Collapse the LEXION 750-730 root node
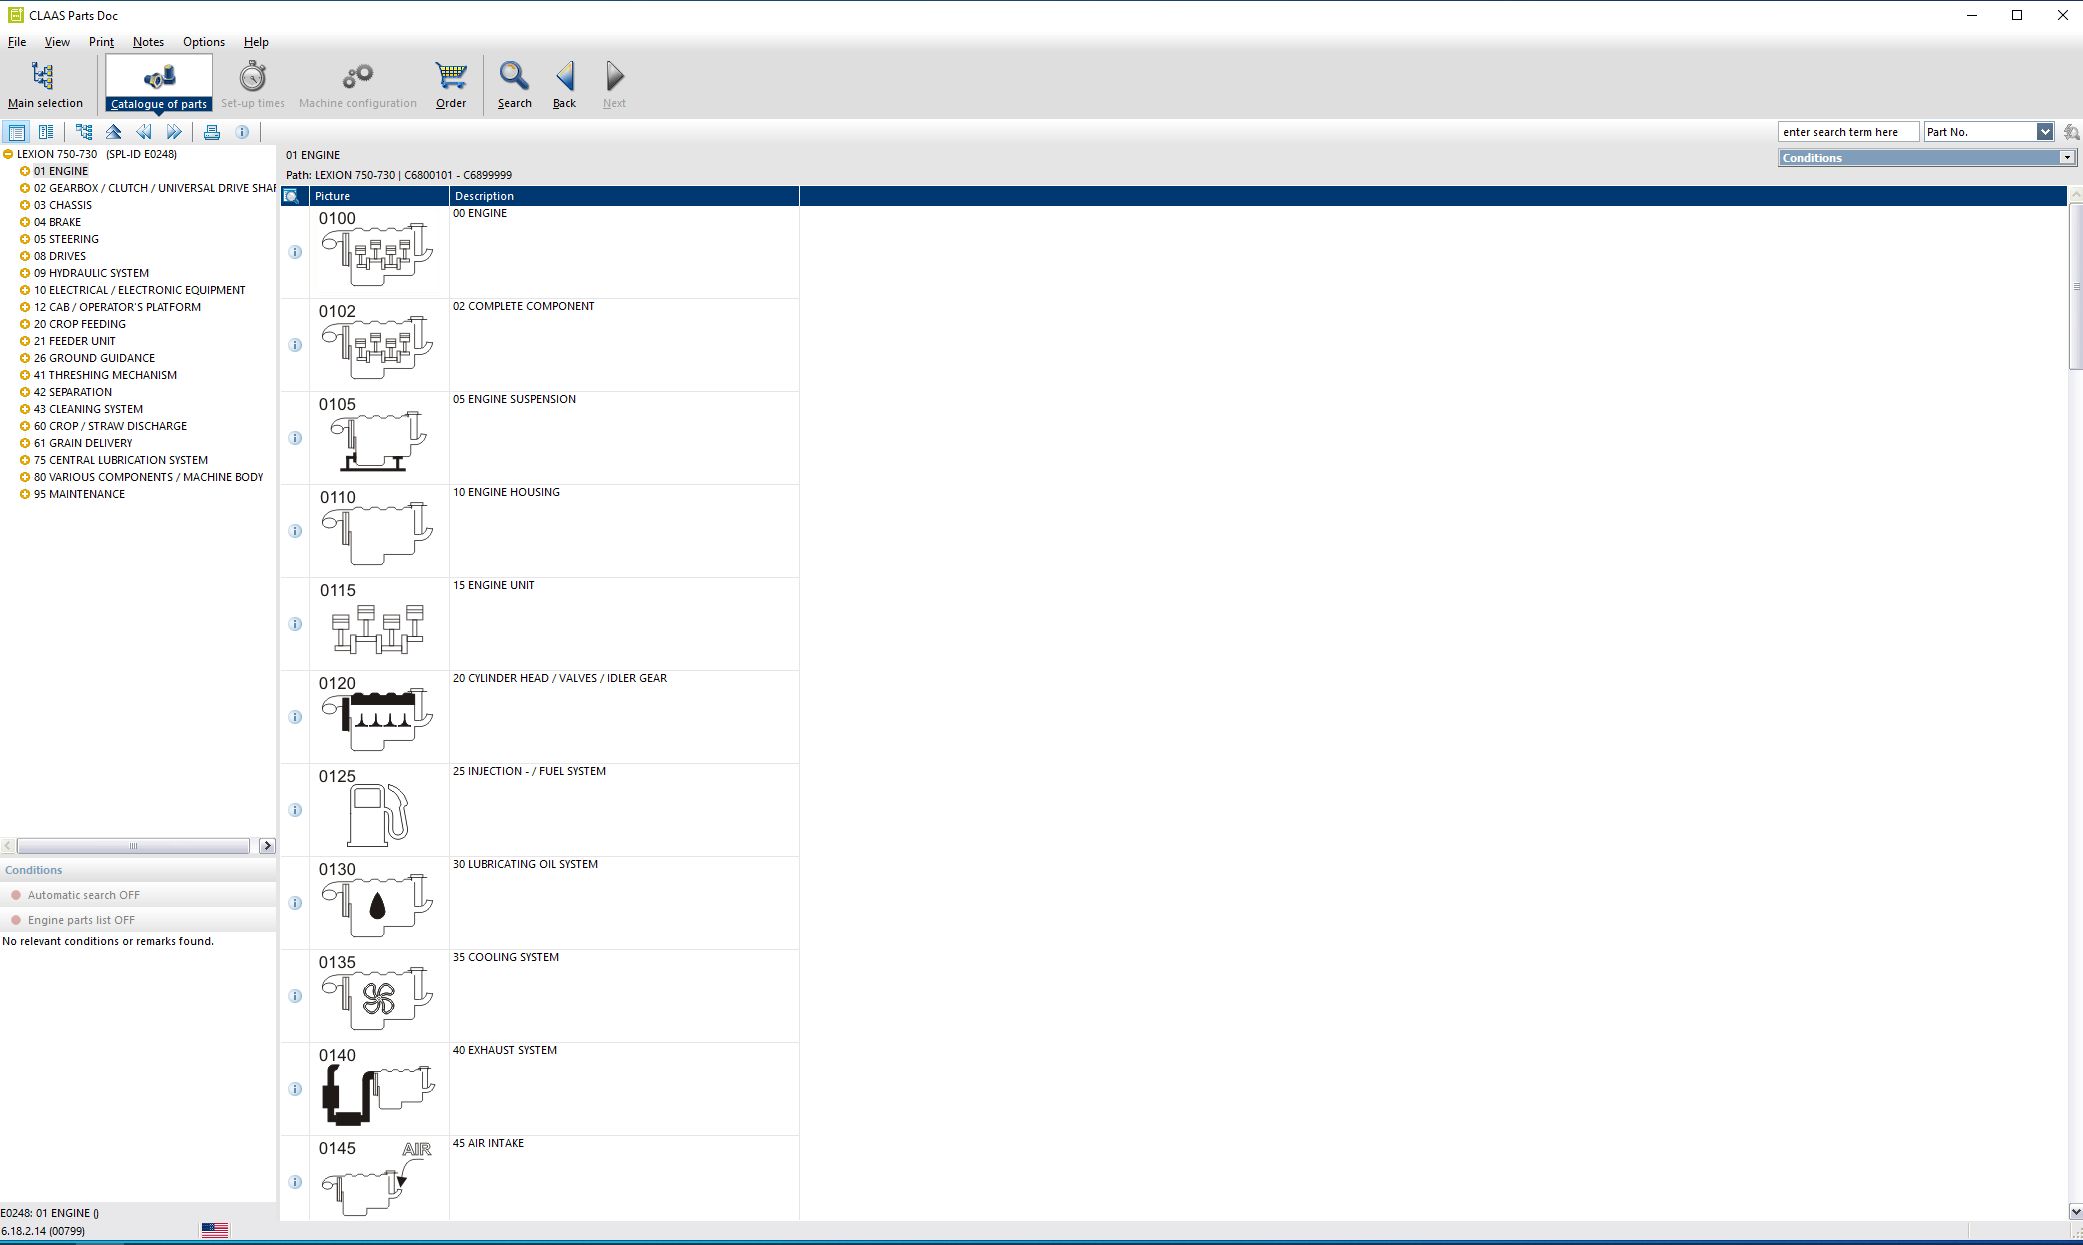 pyautogui.click(x=8, y=154)
